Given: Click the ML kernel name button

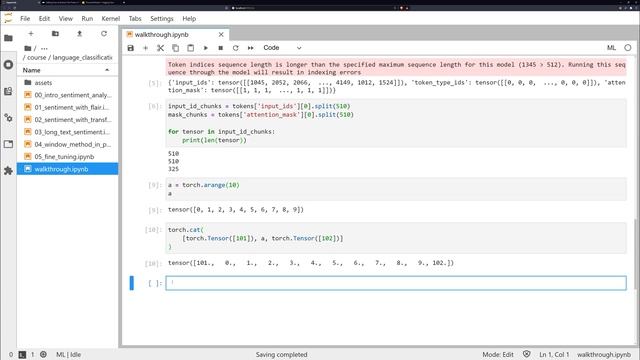Looking at the screenshot, I should 611,48.
